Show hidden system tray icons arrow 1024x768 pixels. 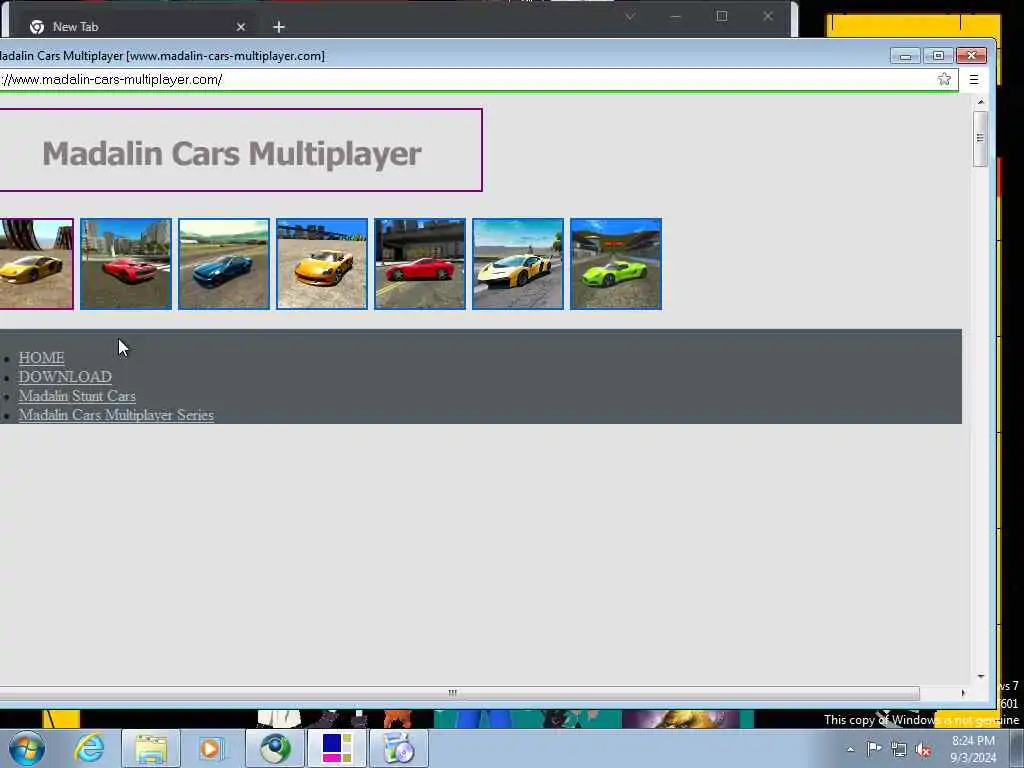pos(850,749)
